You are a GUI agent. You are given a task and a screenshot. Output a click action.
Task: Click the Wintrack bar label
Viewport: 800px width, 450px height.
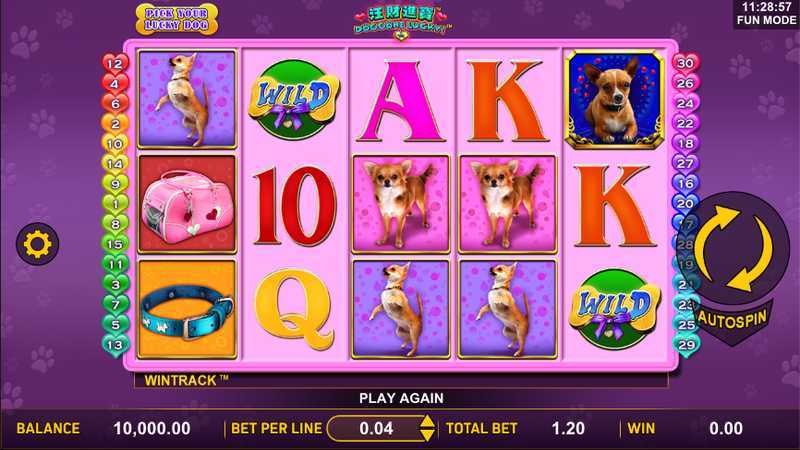(187, 380)
